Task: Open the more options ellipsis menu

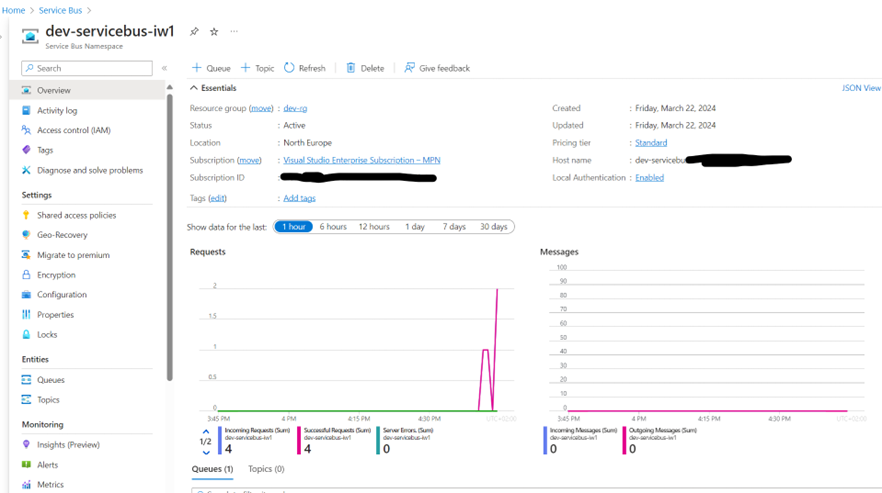Action: tap(234, 32)
